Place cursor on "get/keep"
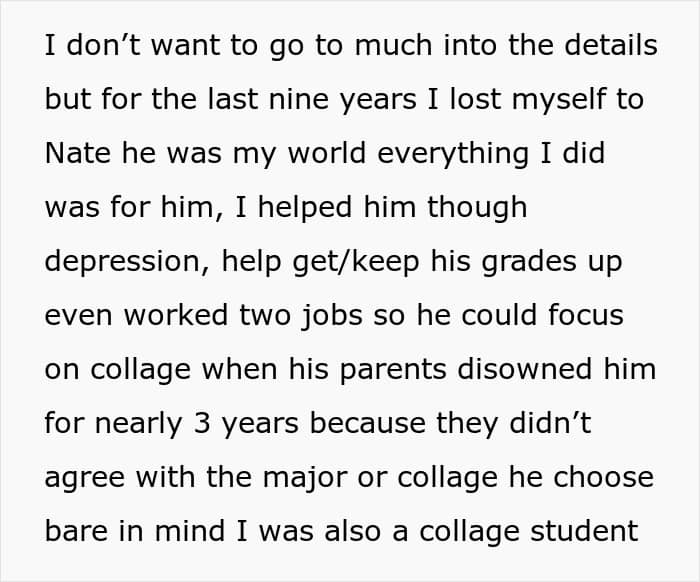This screenshot has width=700, height=582. pyautogui.click(x=356, y=262)
